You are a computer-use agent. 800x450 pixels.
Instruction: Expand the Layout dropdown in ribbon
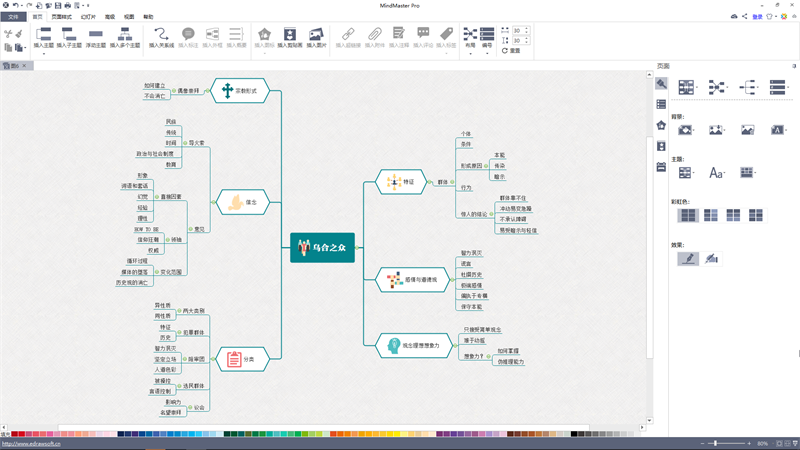click(x=470, y=41)
